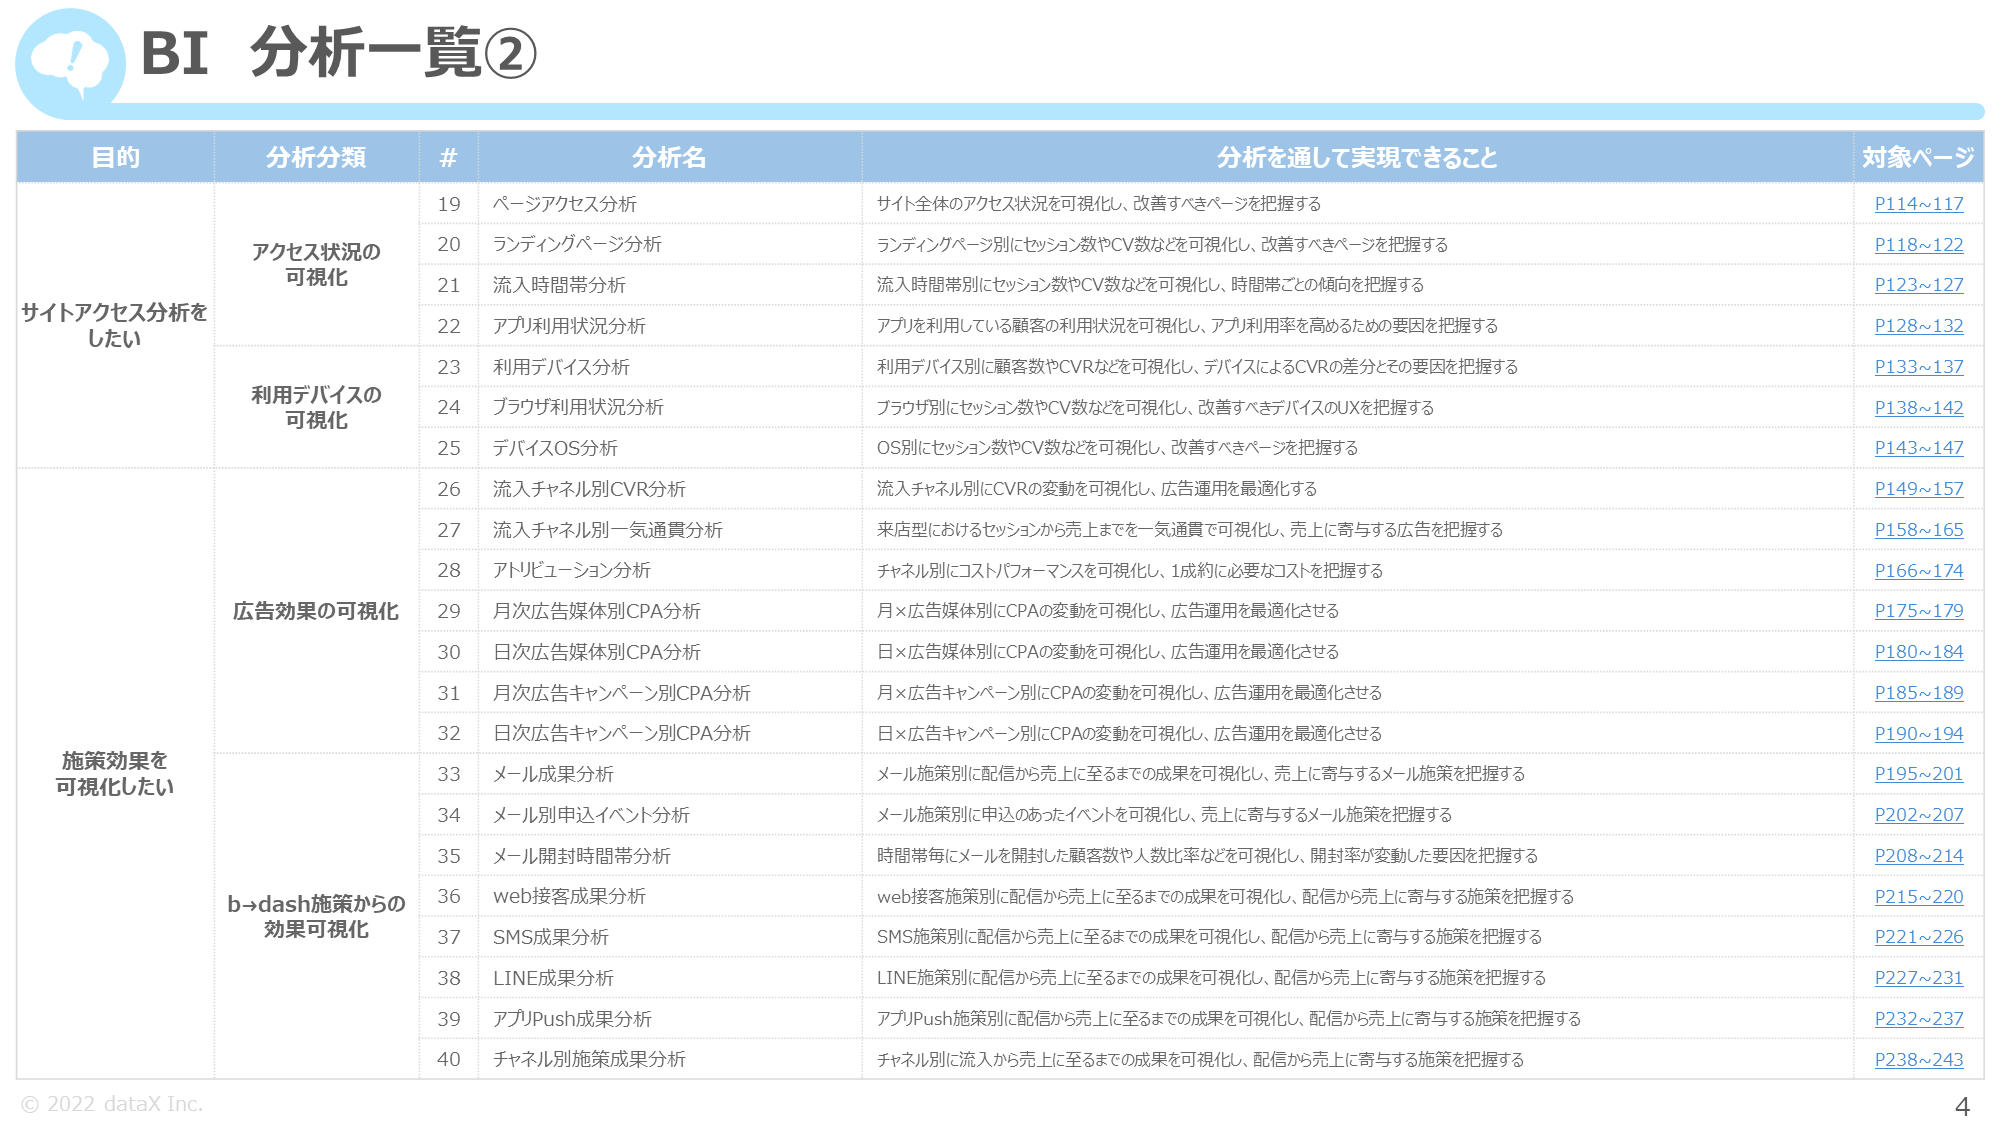The width and height of the screenshot is (2000, 1125).
Task: Go to pages P185~189 link
Action: 1918,693
